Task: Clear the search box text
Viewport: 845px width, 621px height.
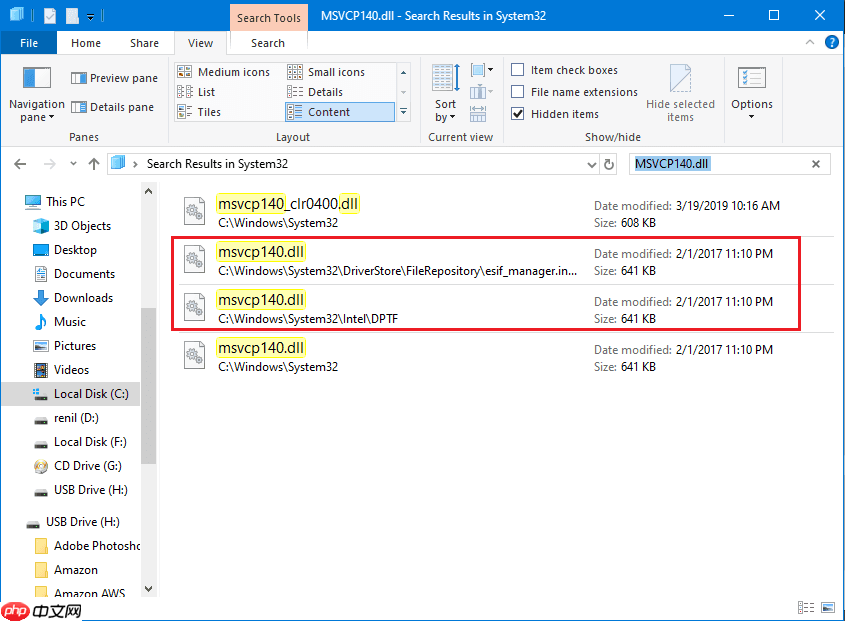Action: pos(816,164)
